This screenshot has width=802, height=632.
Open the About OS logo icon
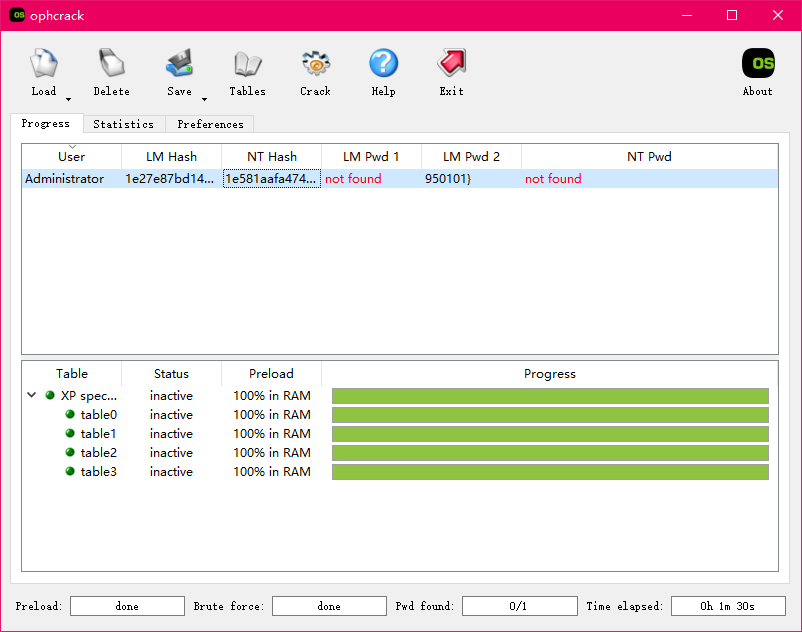coord(757,65)
